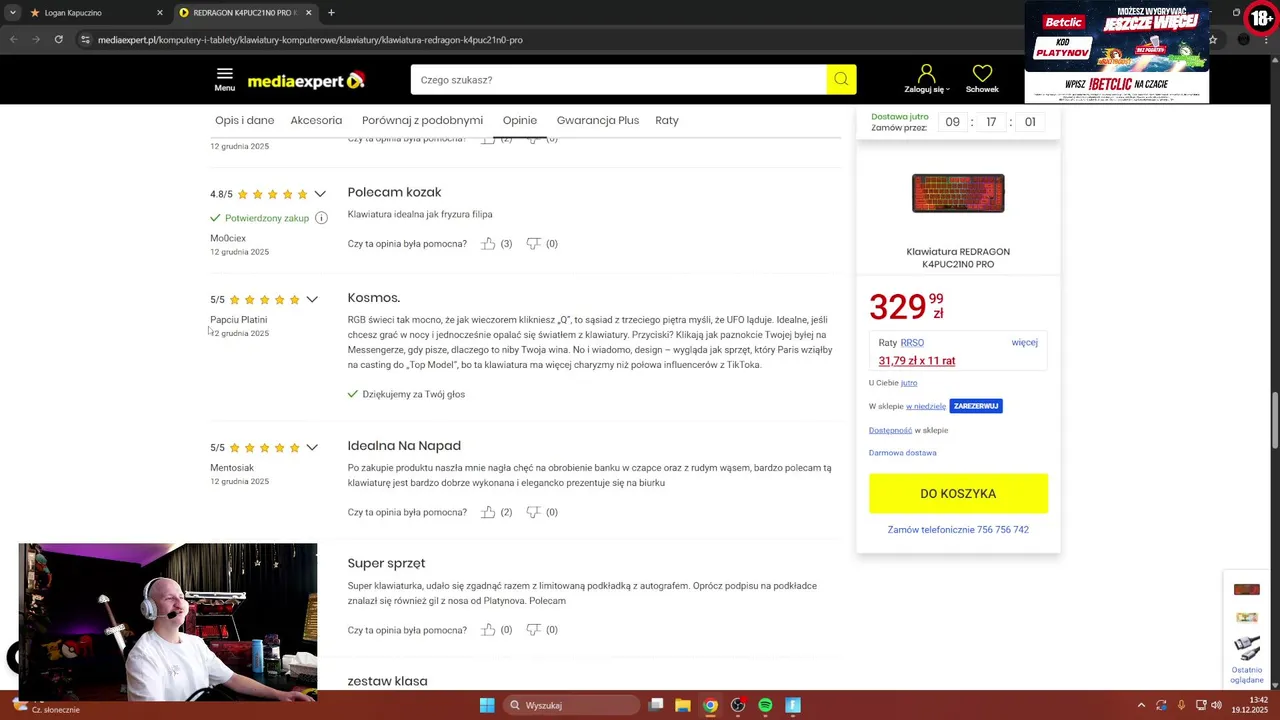1280x720 pixels.
Task: Expand rating details for Mentosiak review
Action: tap(312, 447)
